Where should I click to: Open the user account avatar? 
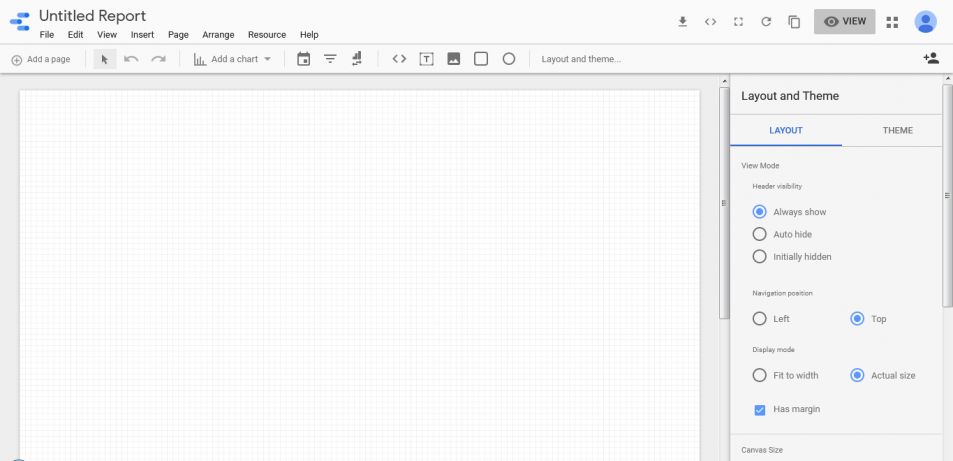pyautogui.click(x=925, y=22)
